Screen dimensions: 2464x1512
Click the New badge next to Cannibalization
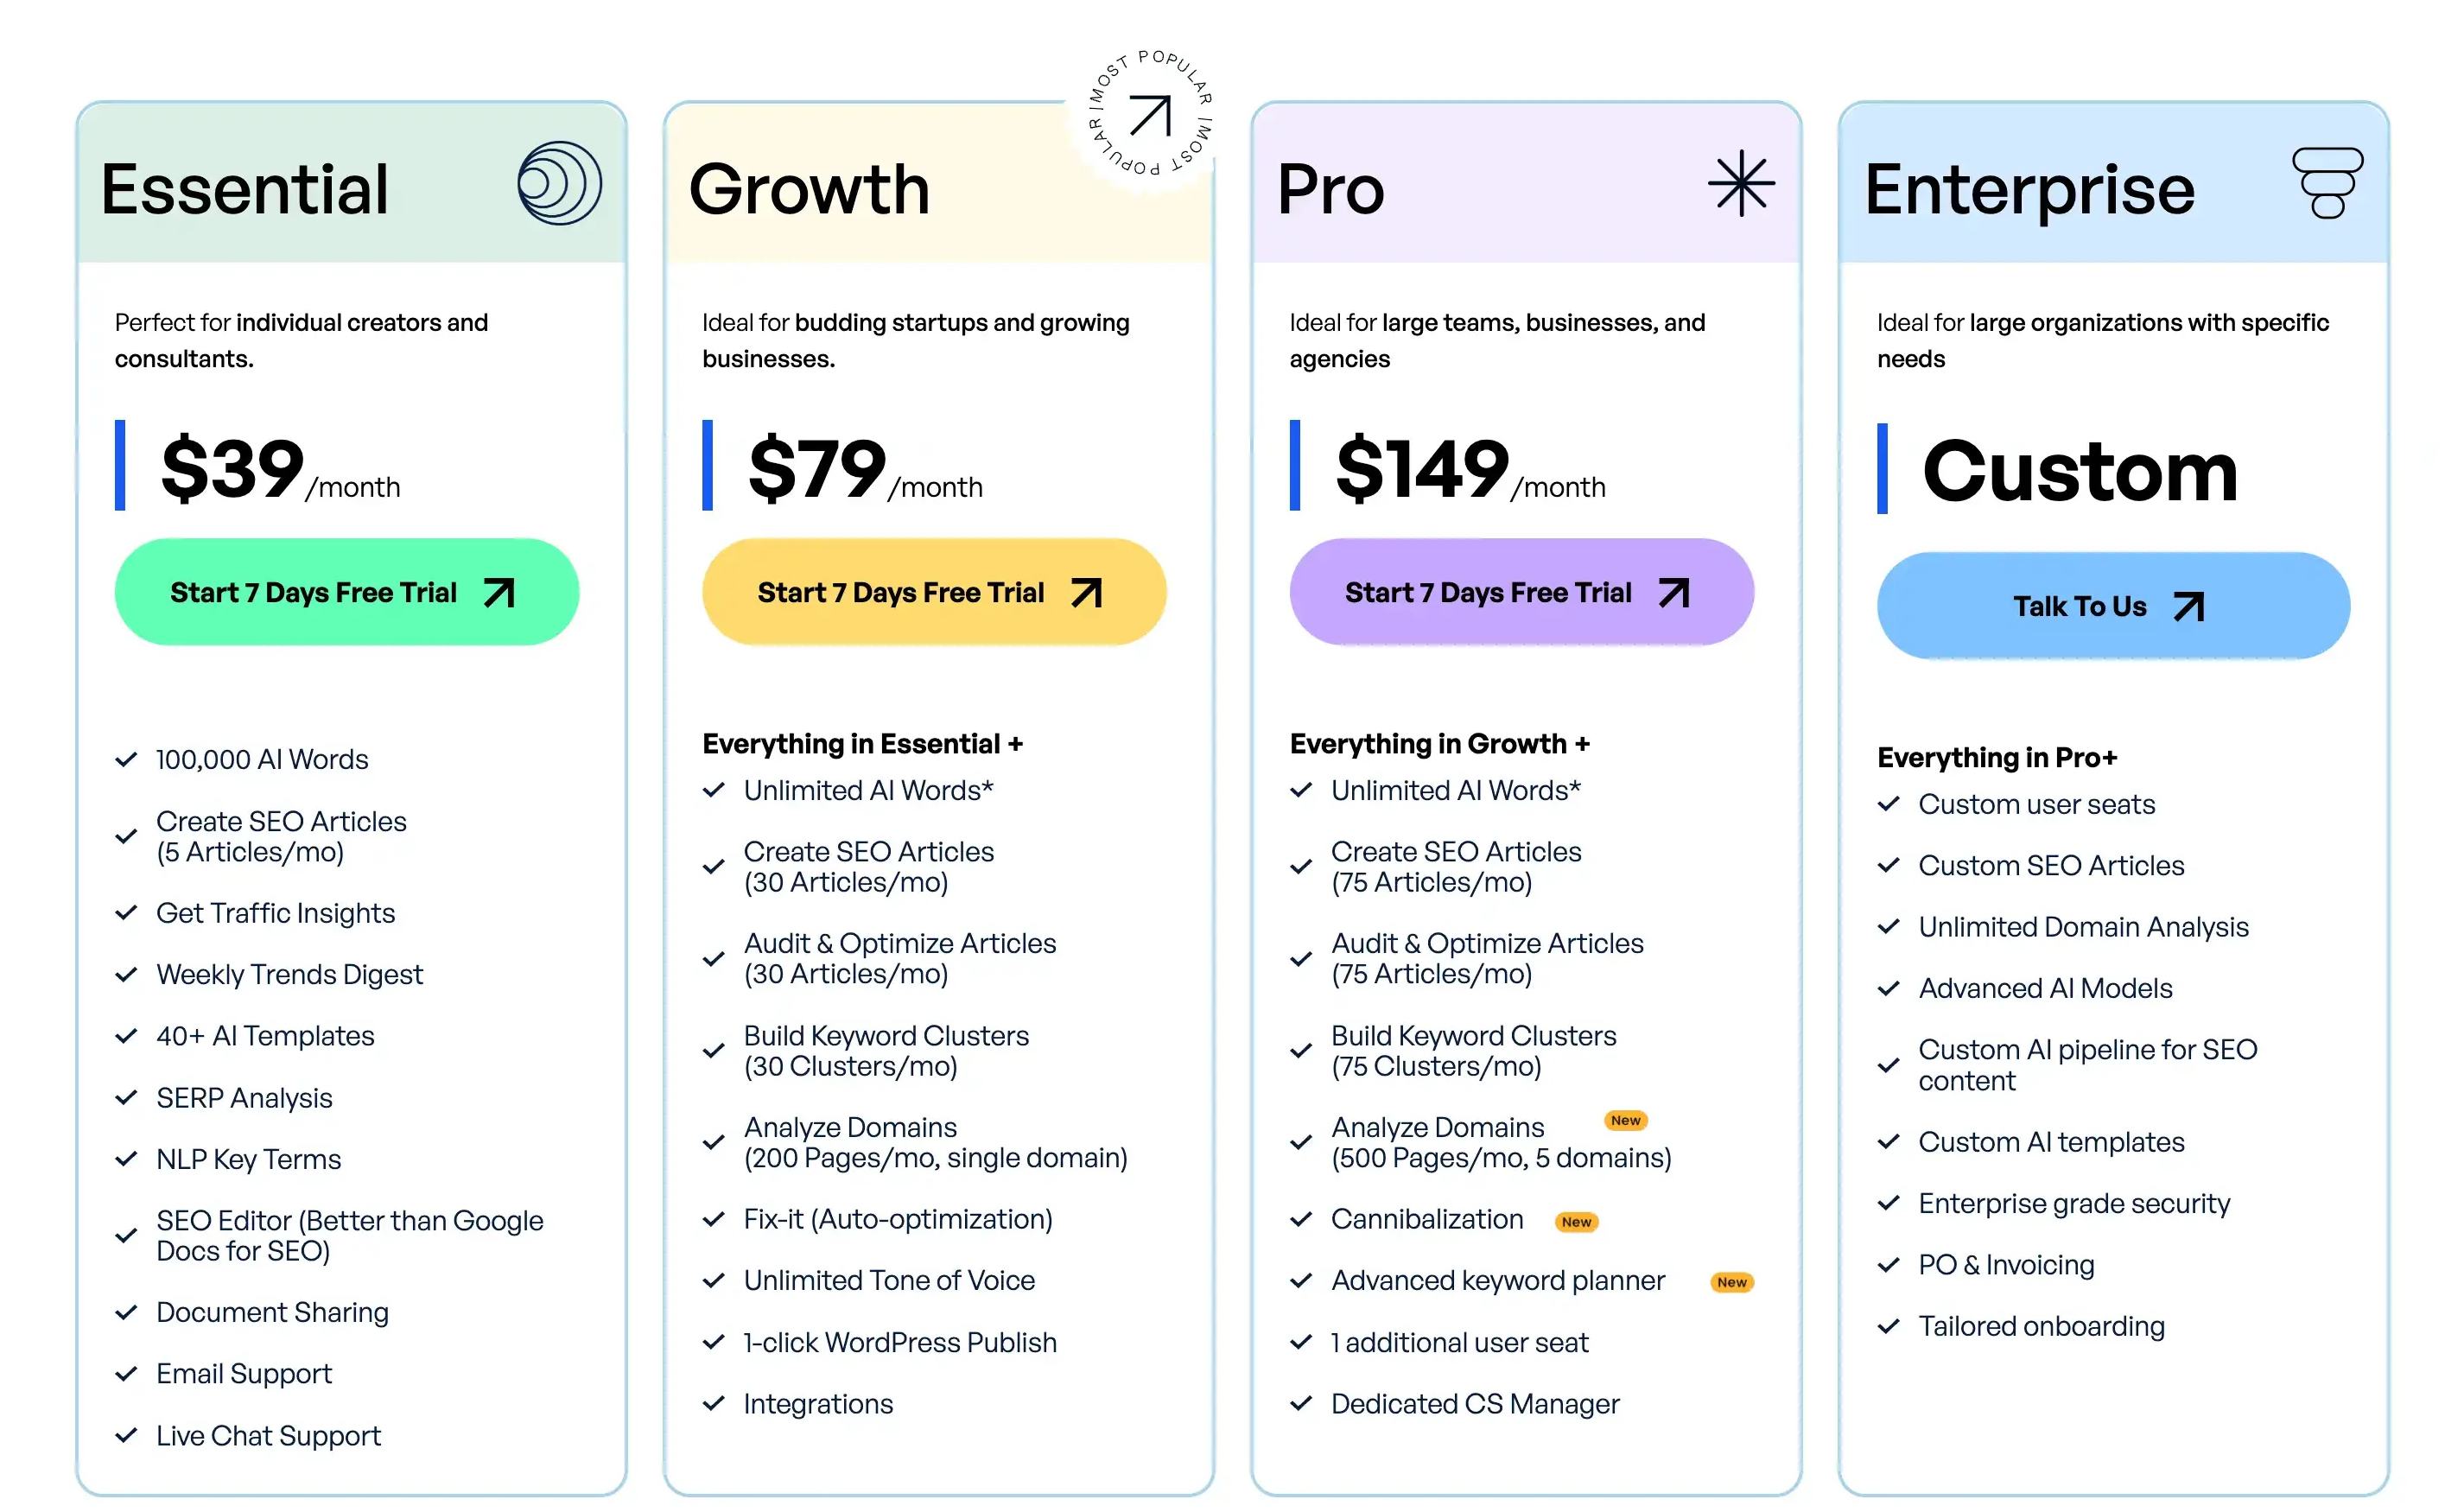[1576, 1222]
